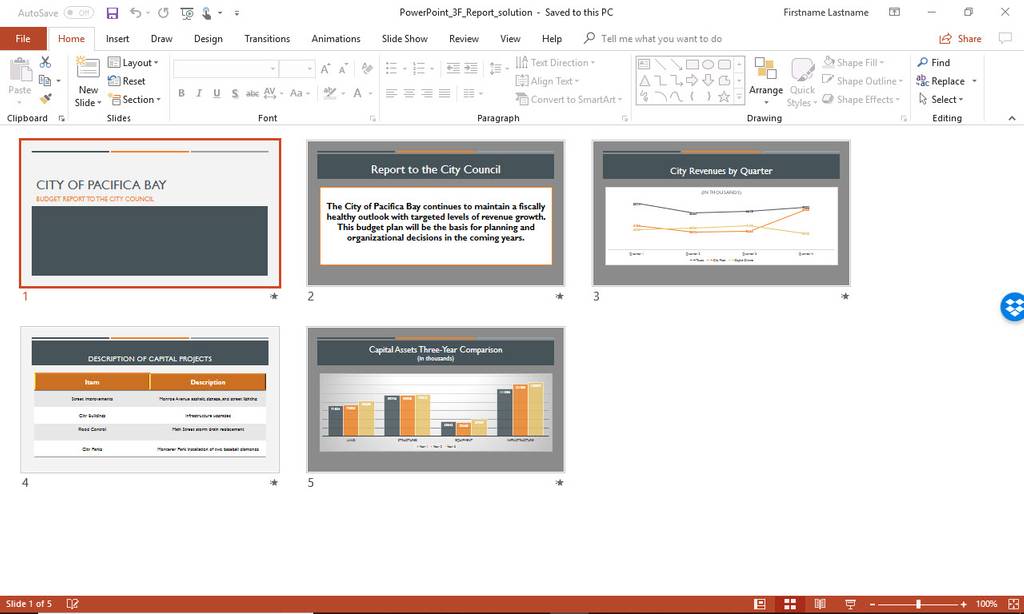This screenshot has height=614, width=1024.
Task: Toggle Underline formatting
Action: [x=217, y=93]
